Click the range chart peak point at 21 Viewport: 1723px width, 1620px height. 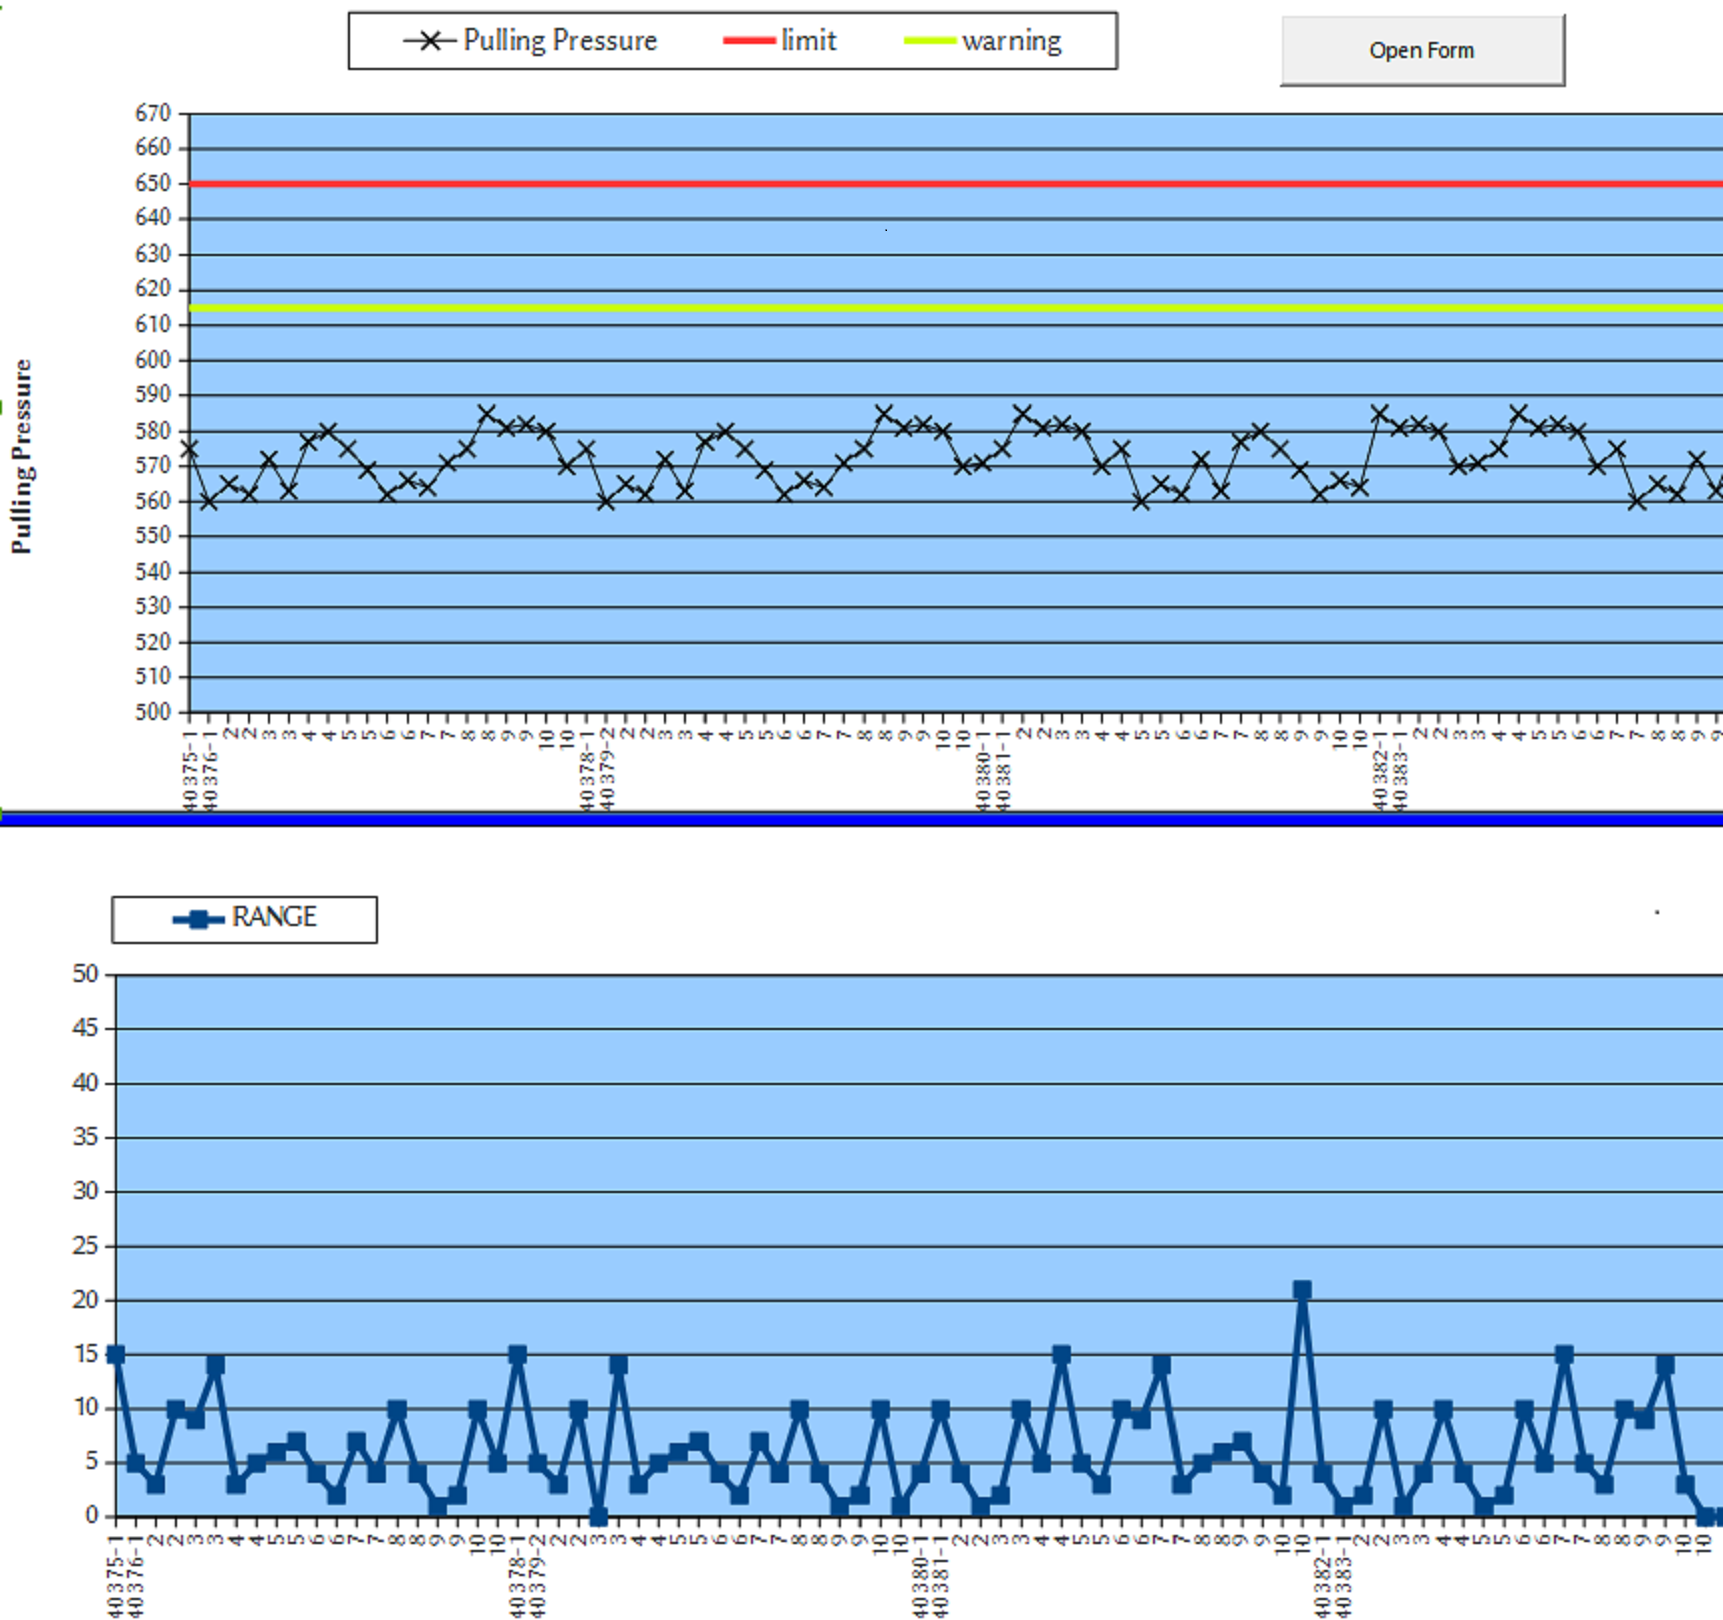pos(1302,1290)
